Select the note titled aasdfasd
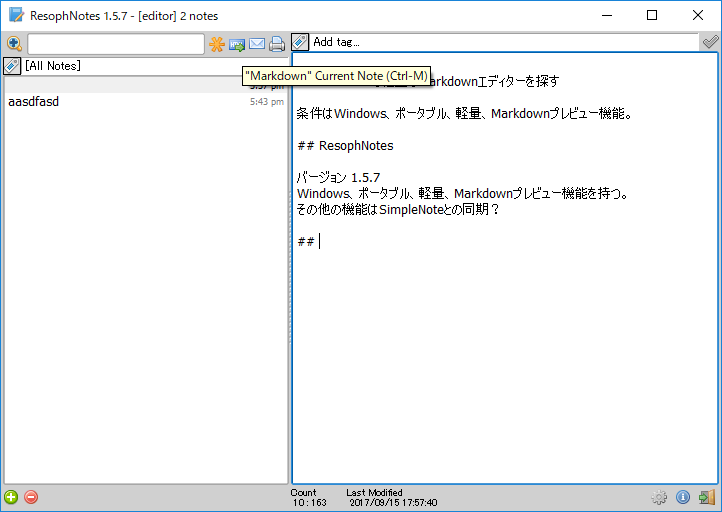 tap(146, 102)
